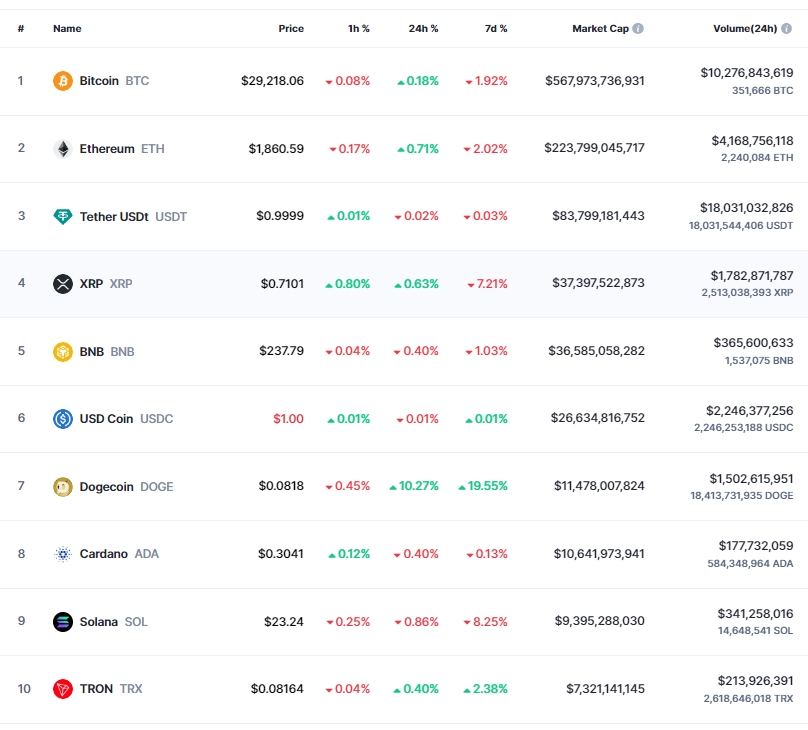The image size is (808, 730).
Task: Click TRON market cap $7,321,141,145
Action: [605, 689]
